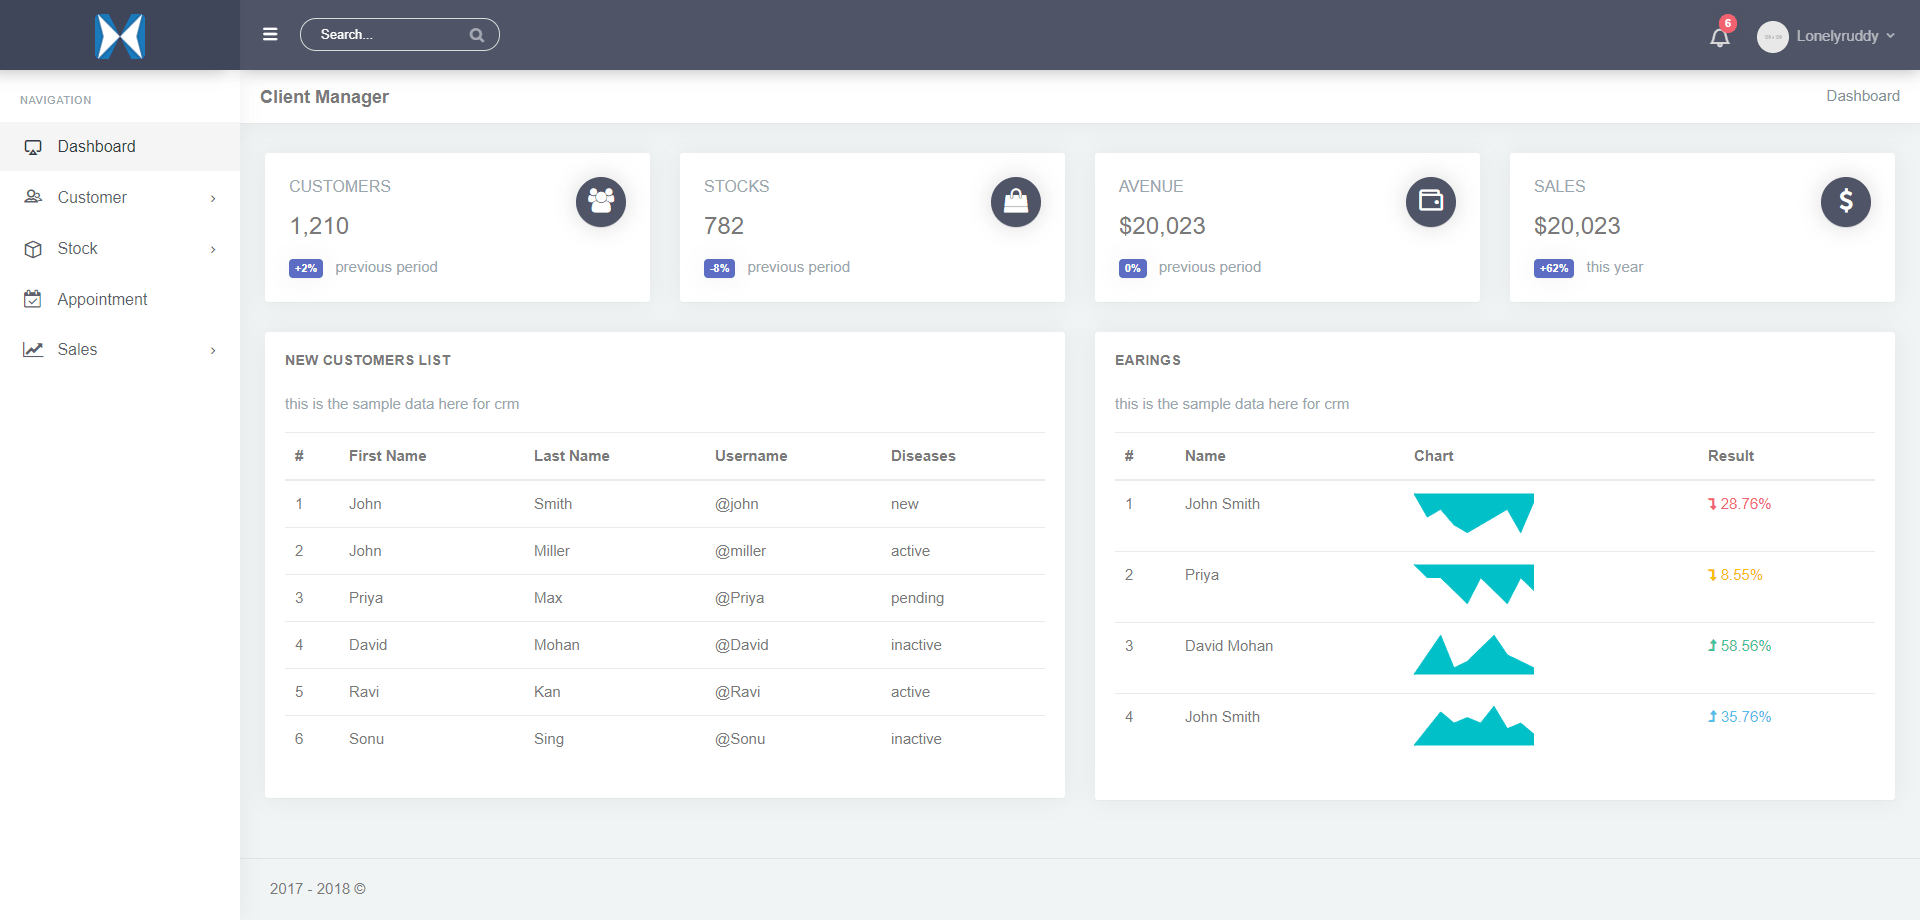Click David Mohan's earnings sparkline chart
This screenshot has height=920, width=1920.
1473,655
